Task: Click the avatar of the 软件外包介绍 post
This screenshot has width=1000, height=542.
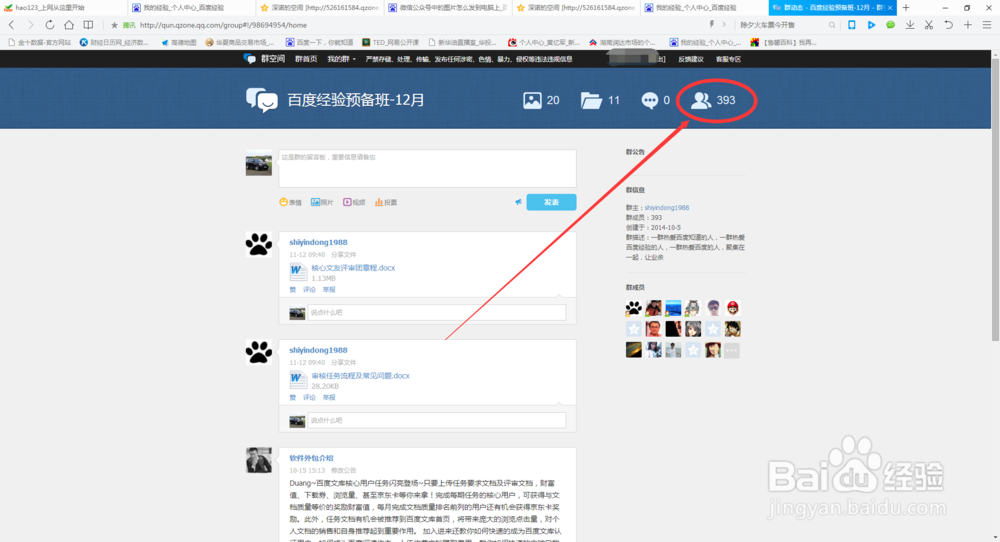Action: coord(259,460)
